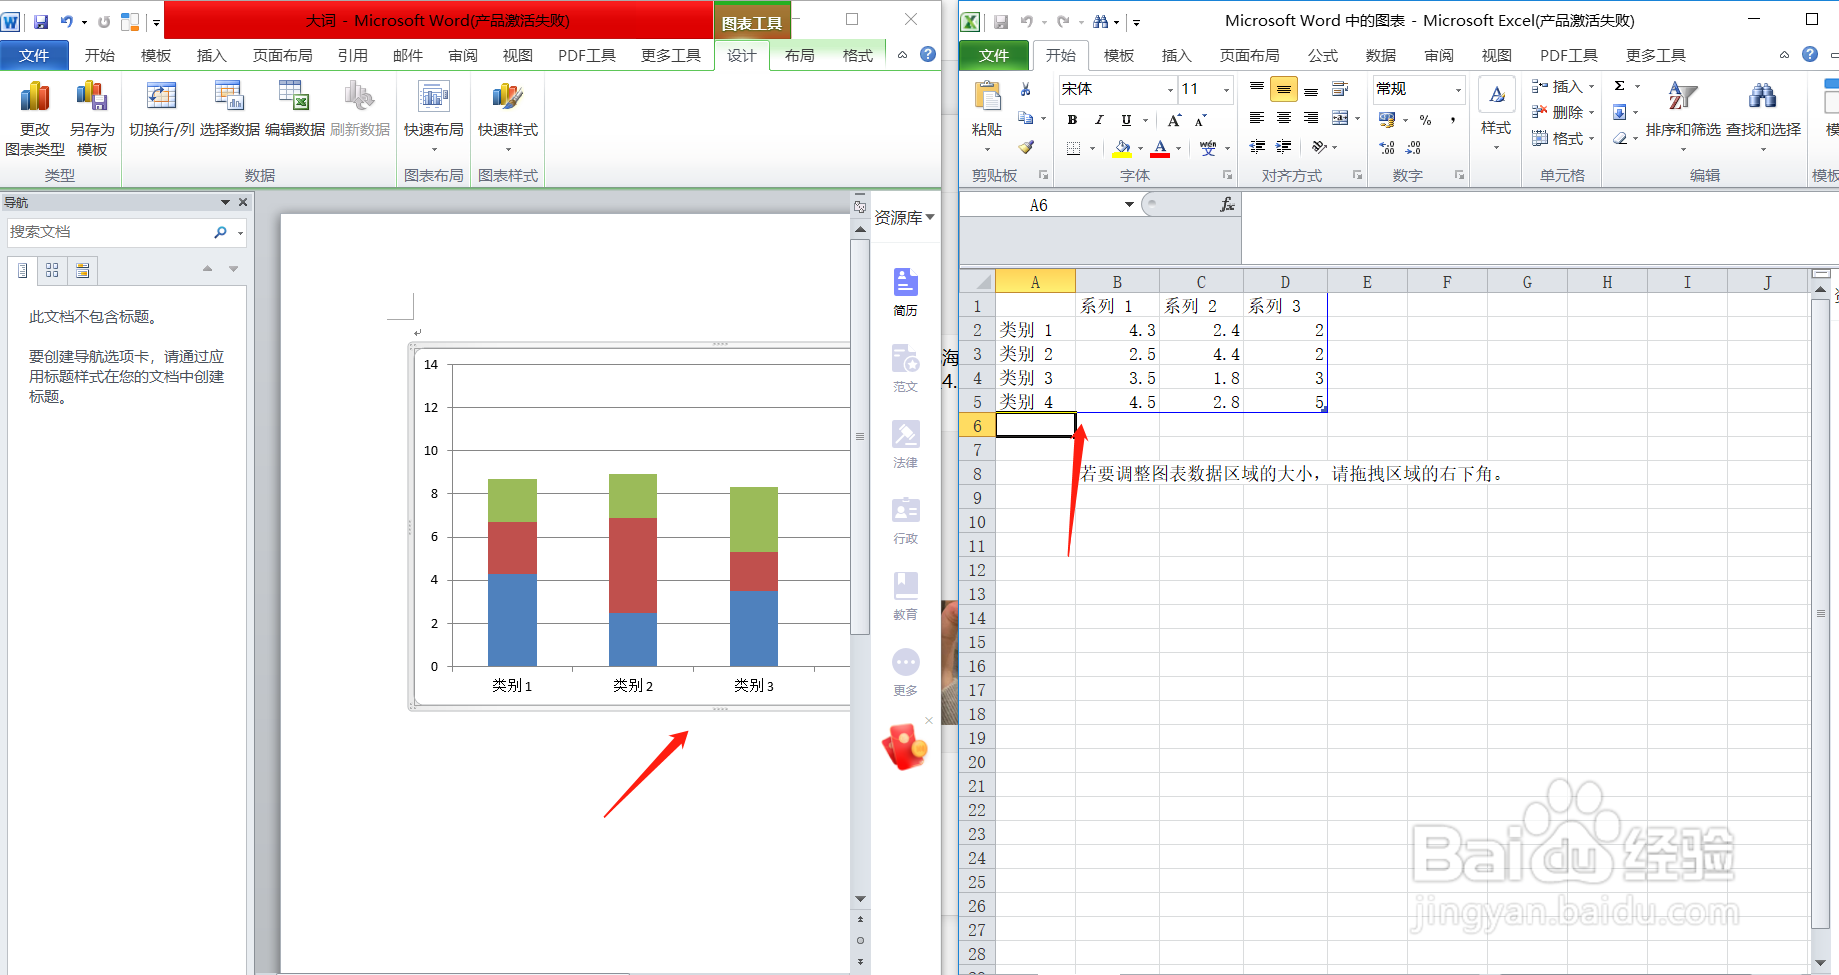Click decrease font size icon in Excel
The image size is (1839, 975).
click(x=1201, y=120)
